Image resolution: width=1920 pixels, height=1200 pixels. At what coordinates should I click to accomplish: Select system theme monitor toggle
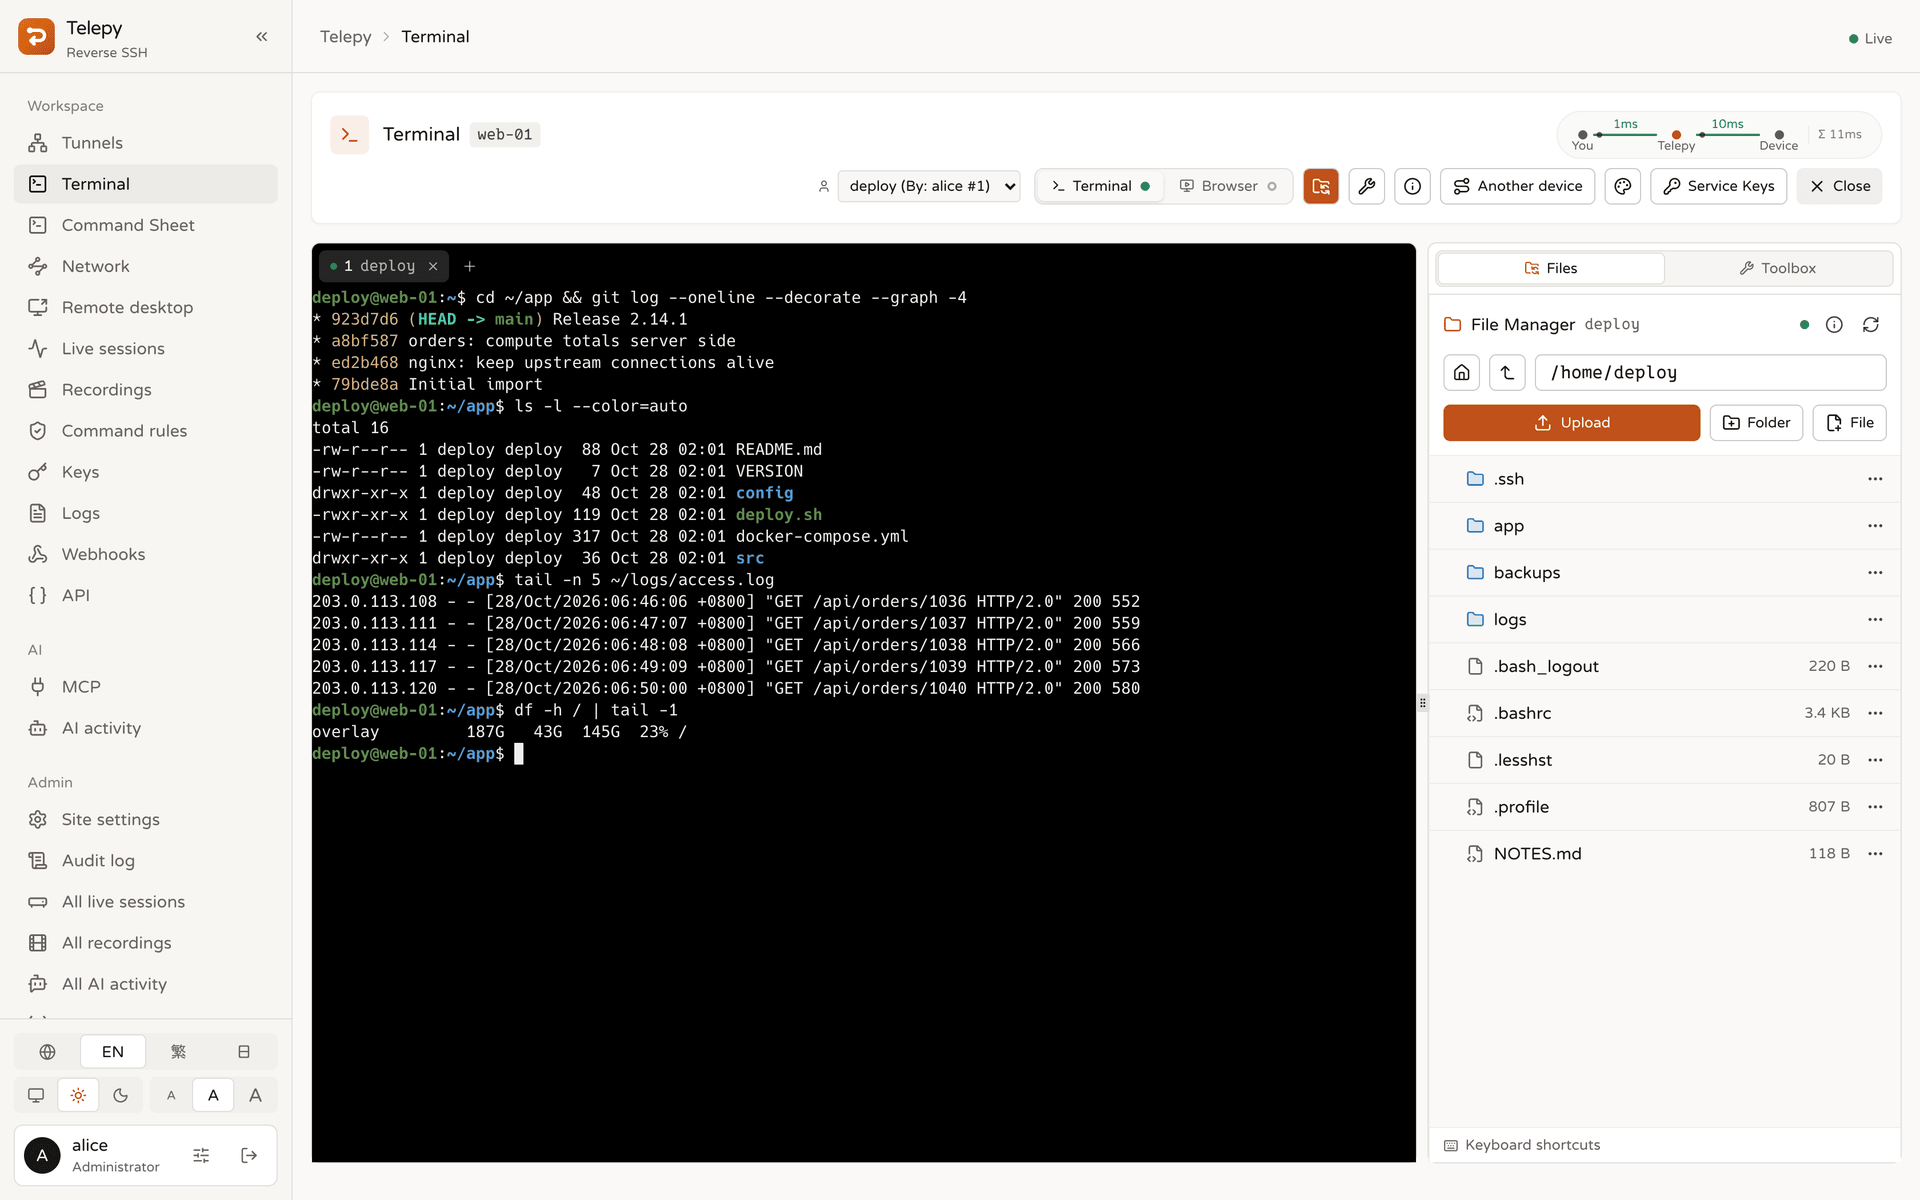click(x=36, y=1095)
